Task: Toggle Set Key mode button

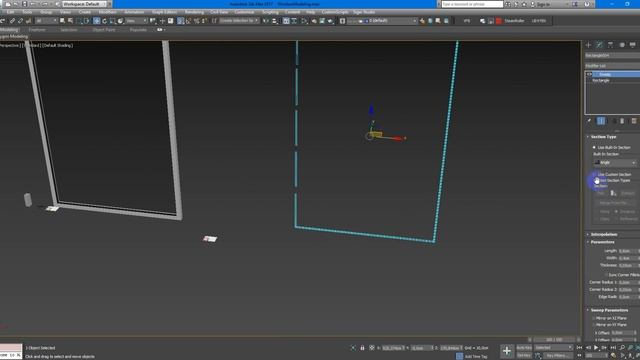Action: [524, 356]
